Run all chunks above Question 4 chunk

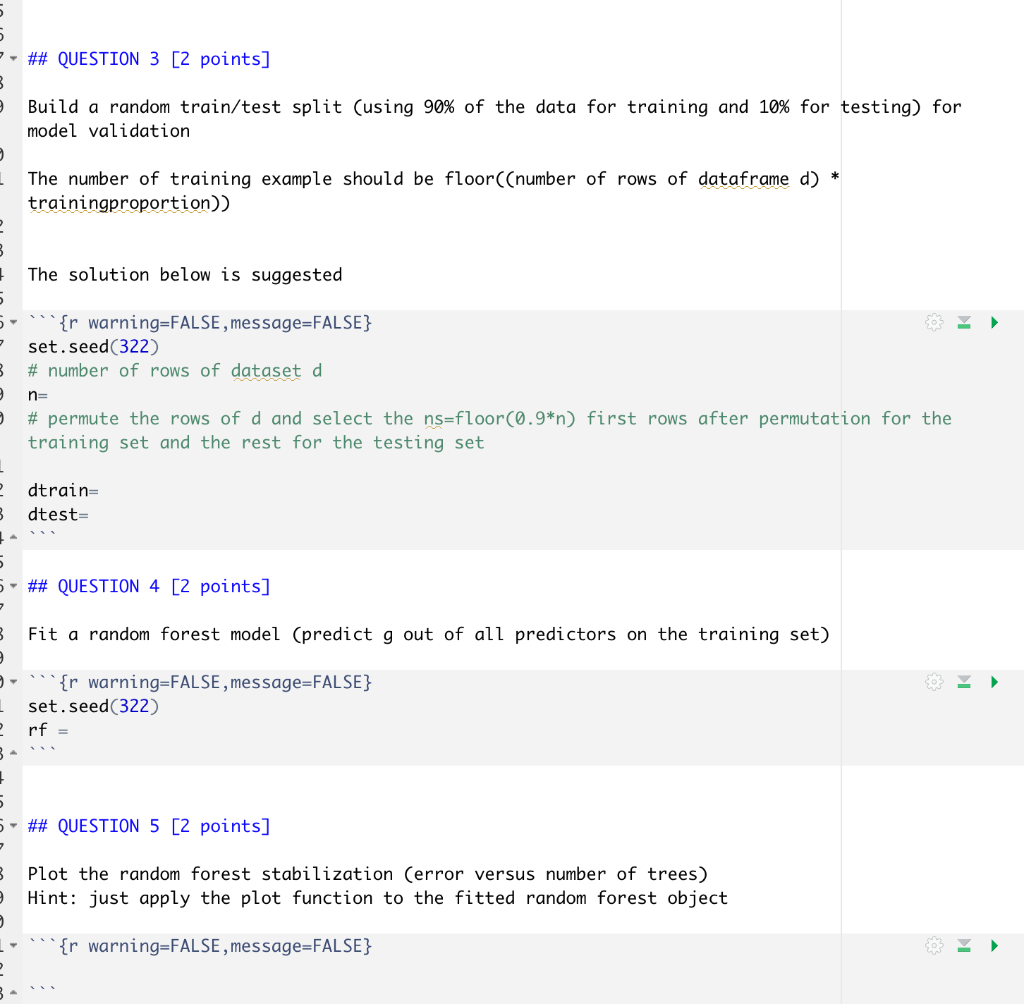click(x=964, y=682)
